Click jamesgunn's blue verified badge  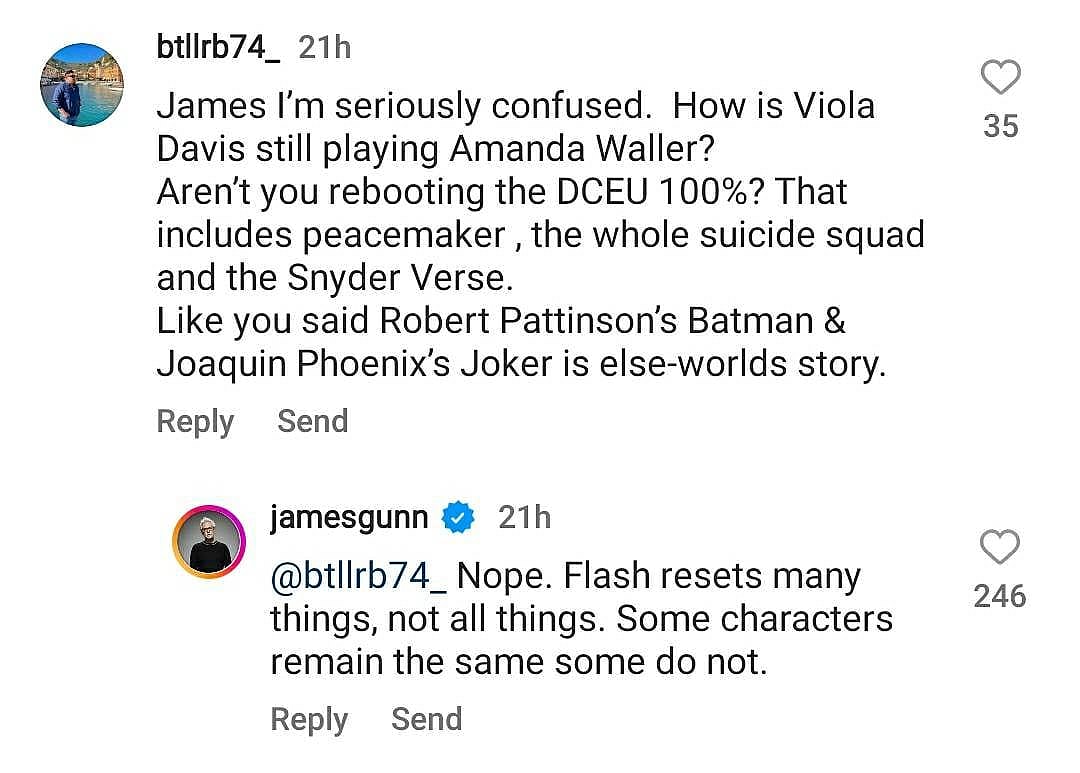point(459,518)
